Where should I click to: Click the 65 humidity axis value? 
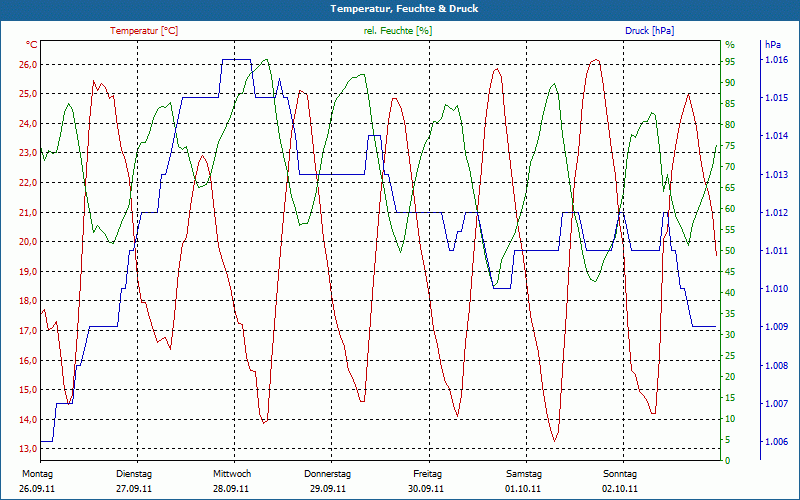[730, 188]
